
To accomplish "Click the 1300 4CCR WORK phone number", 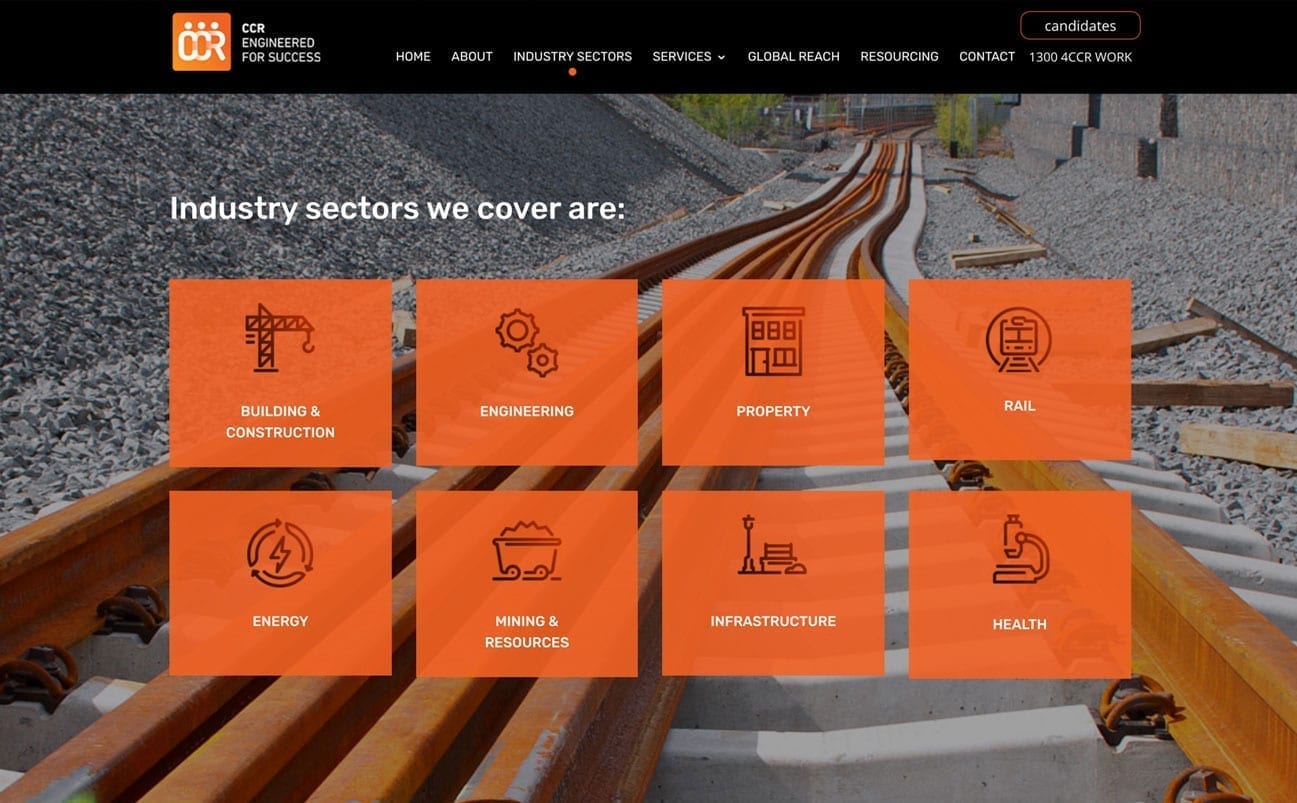I will pos(1080,57).
